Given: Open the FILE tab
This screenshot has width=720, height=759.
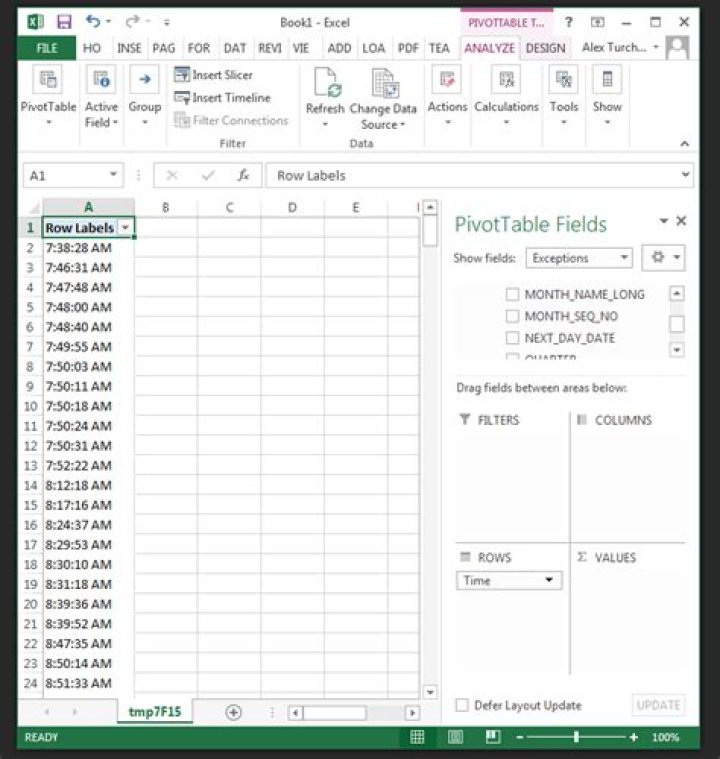Looking at the screenshot, I should click(46, 48).
